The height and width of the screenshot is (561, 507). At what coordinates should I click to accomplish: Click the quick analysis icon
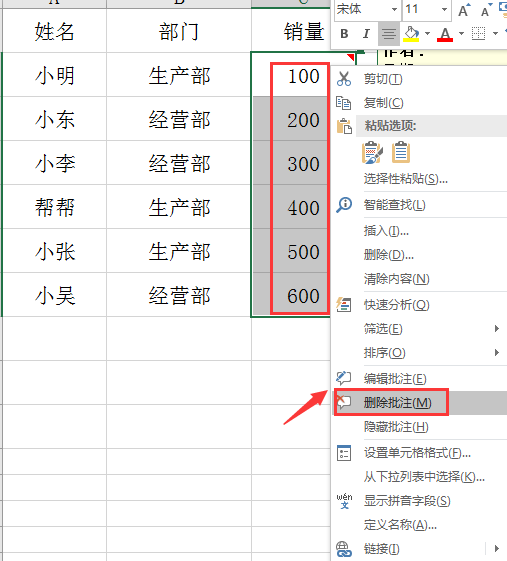[343, 305]
